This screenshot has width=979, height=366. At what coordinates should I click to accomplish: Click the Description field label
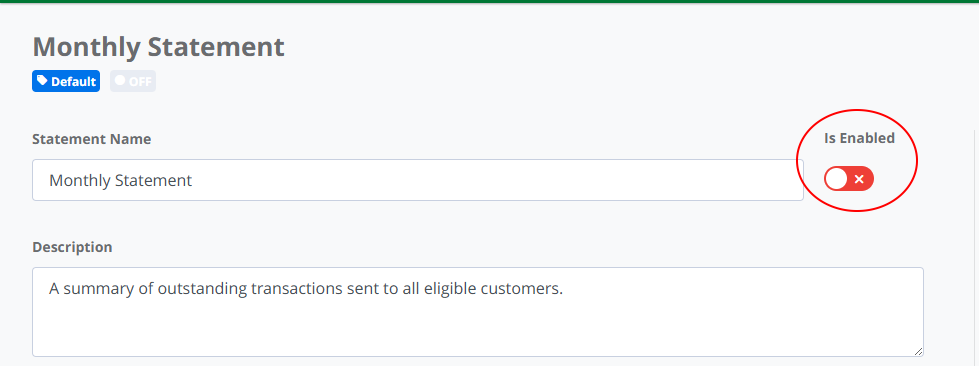tap(72, 247)
